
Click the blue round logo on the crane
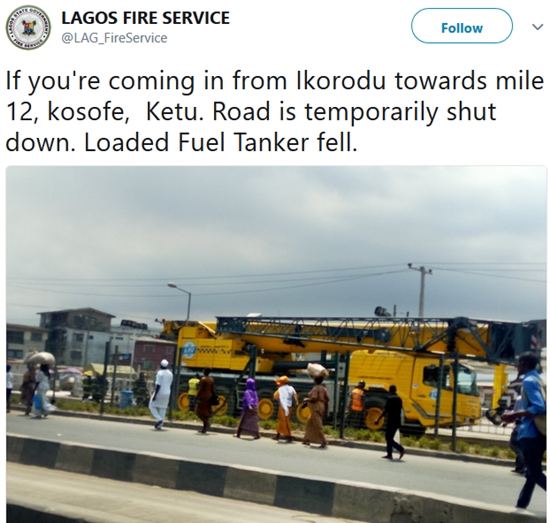point(189,350)
